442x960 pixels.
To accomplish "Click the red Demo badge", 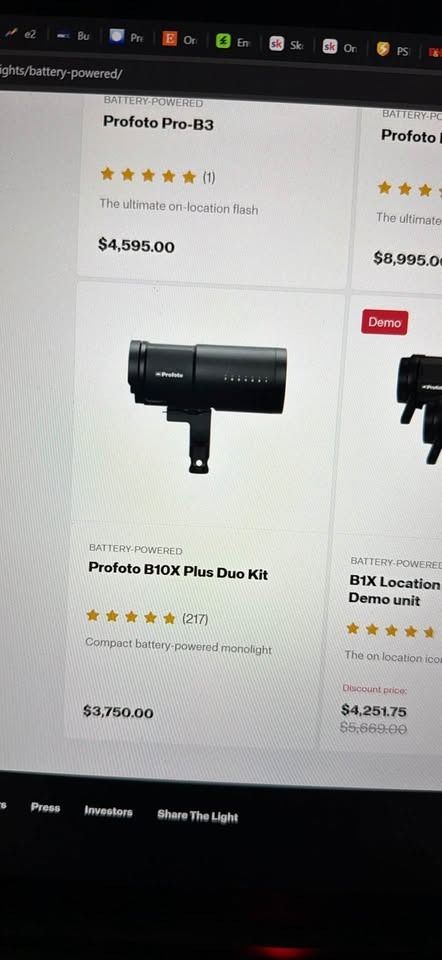I will 384,322.
